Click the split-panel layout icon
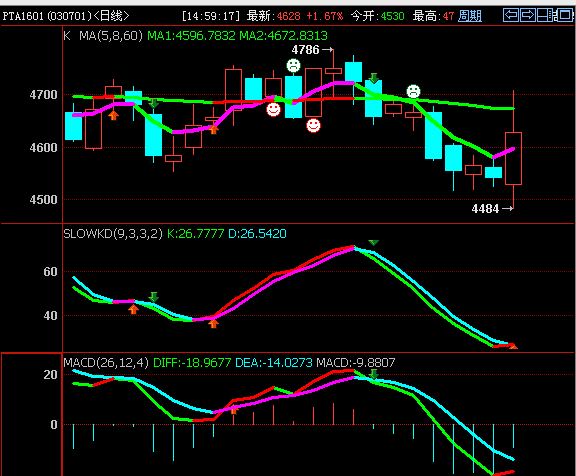This screenshot has height=476, width=576. point(546,15)
